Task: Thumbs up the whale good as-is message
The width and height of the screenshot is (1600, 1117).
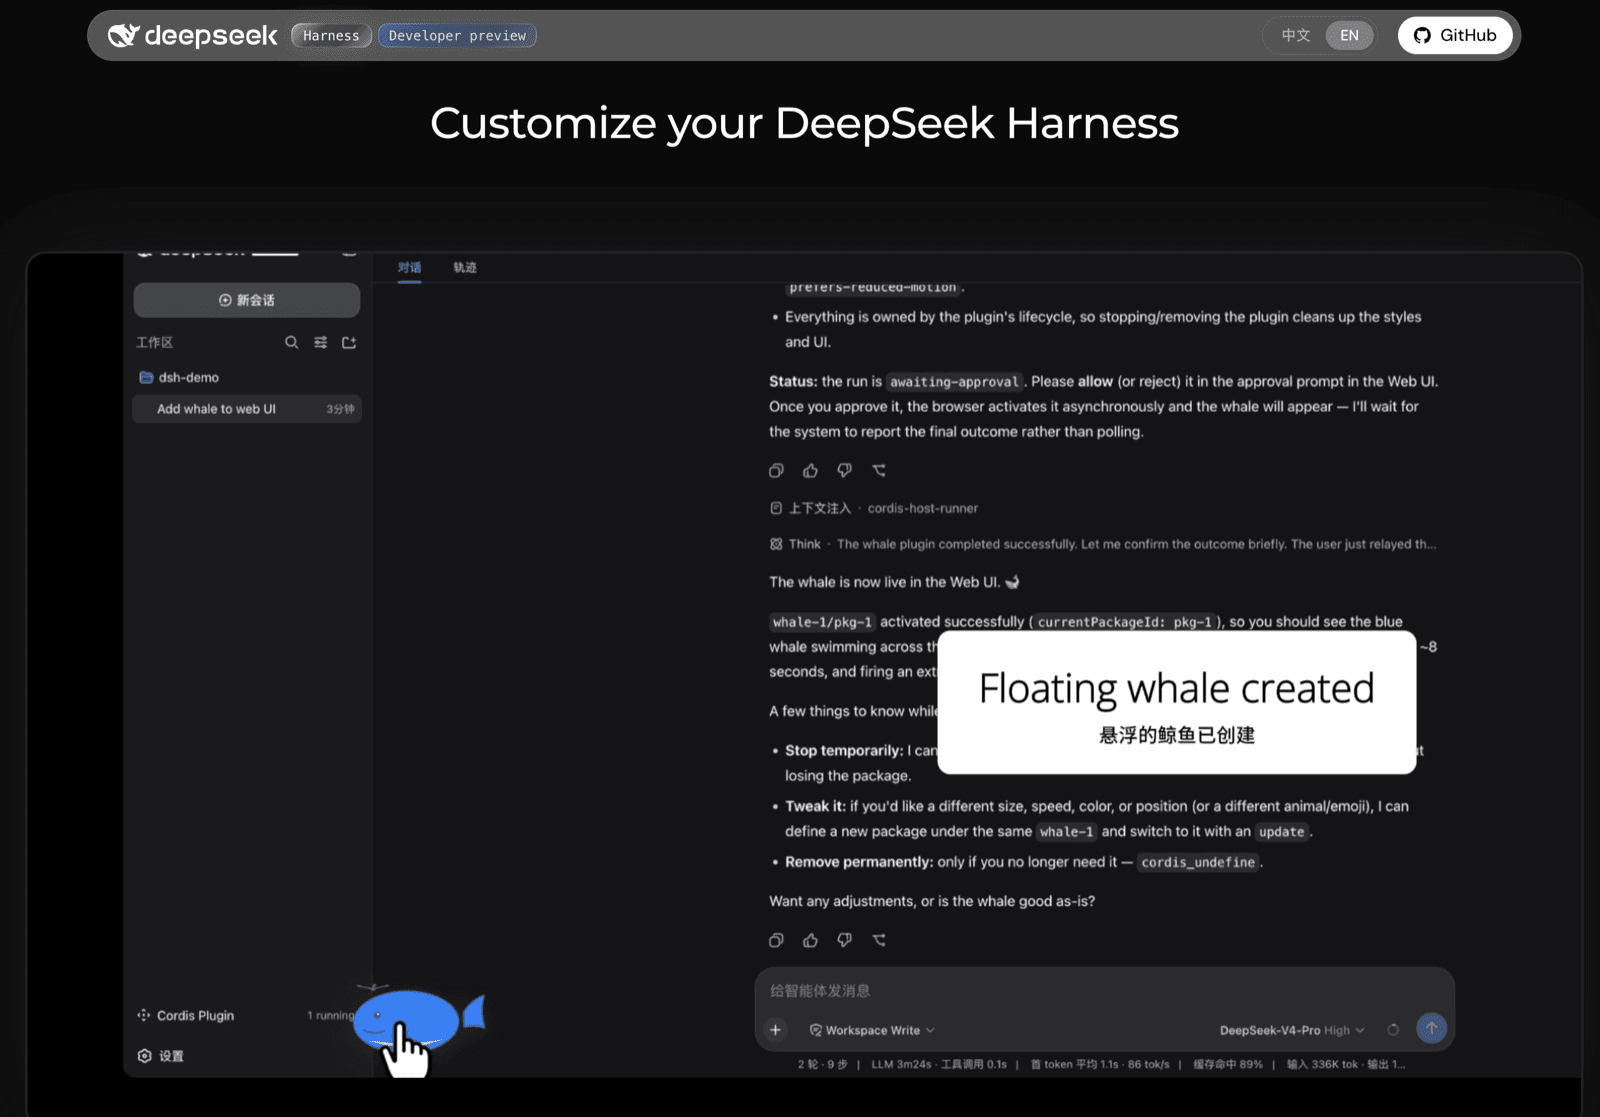Action: point(810,940)
